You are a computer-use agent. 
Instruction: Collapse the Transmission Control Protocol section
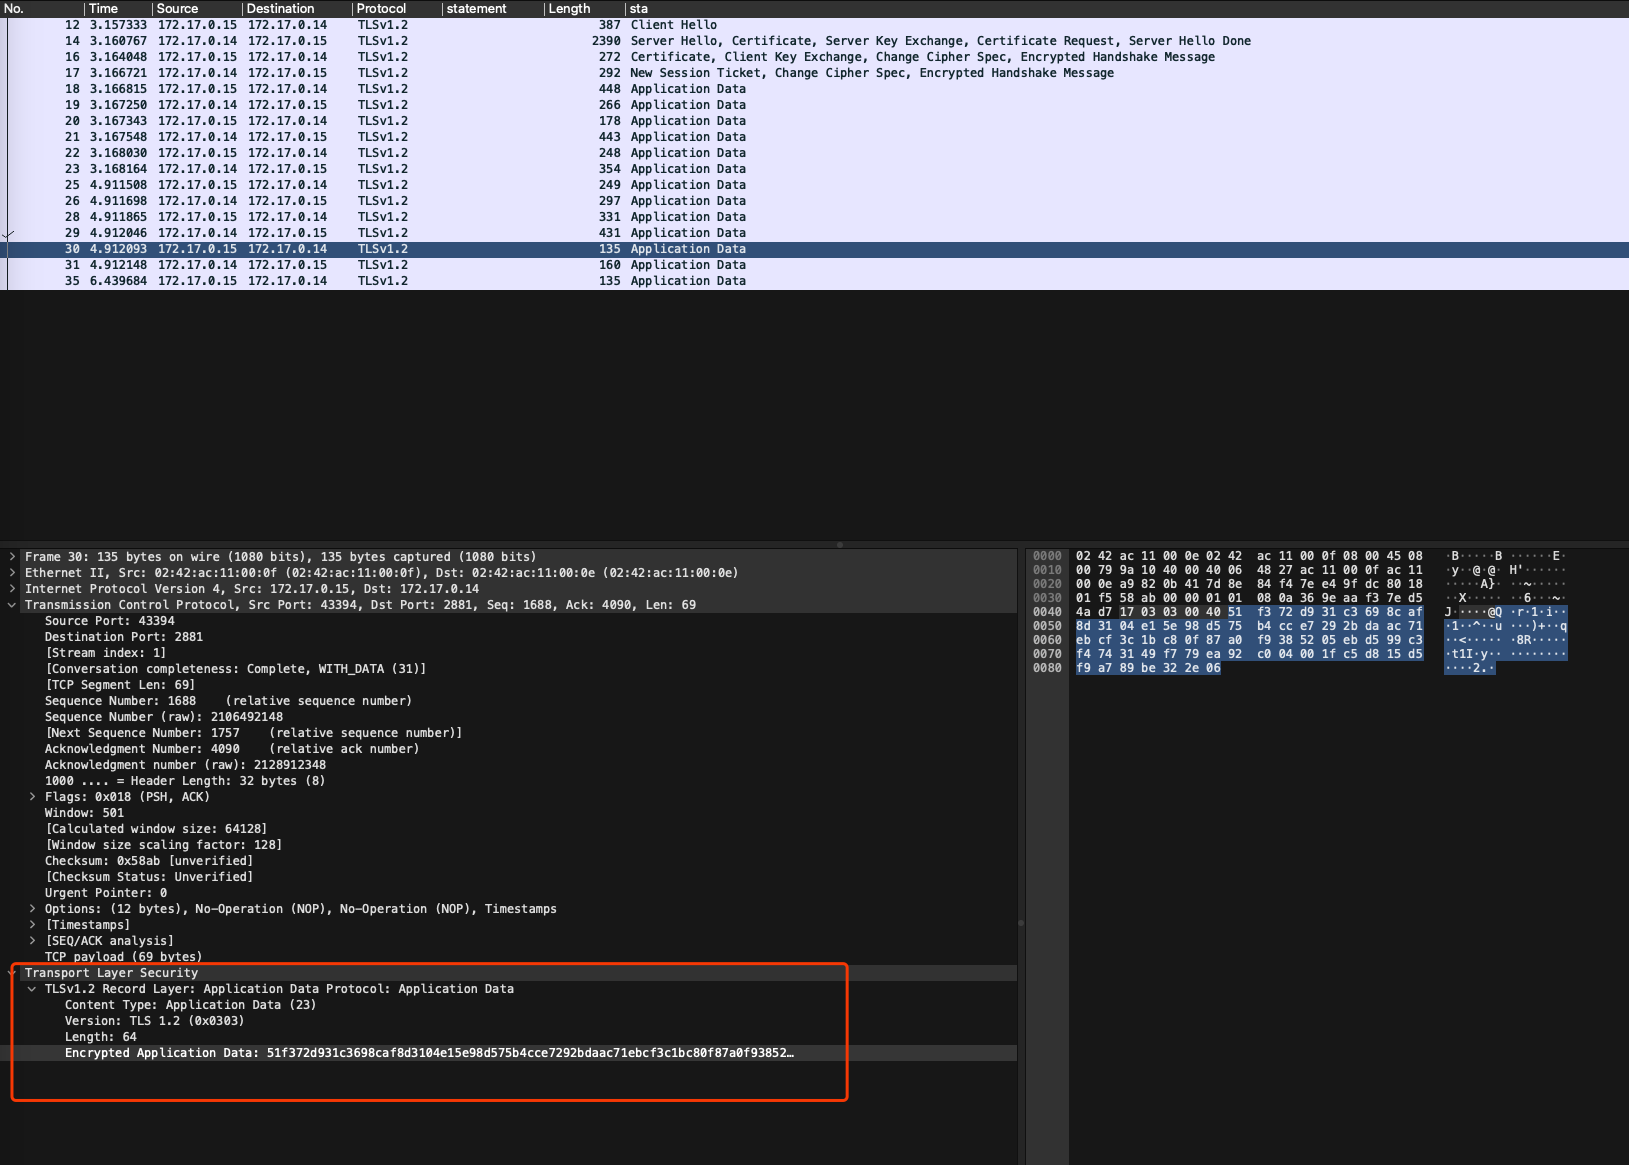(x=12, y=605)
